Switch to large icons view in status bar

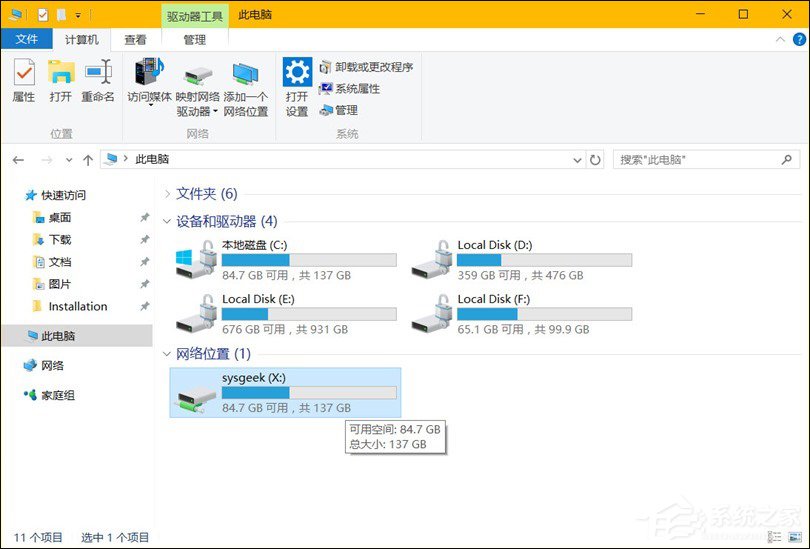click(x=795, y=538)
